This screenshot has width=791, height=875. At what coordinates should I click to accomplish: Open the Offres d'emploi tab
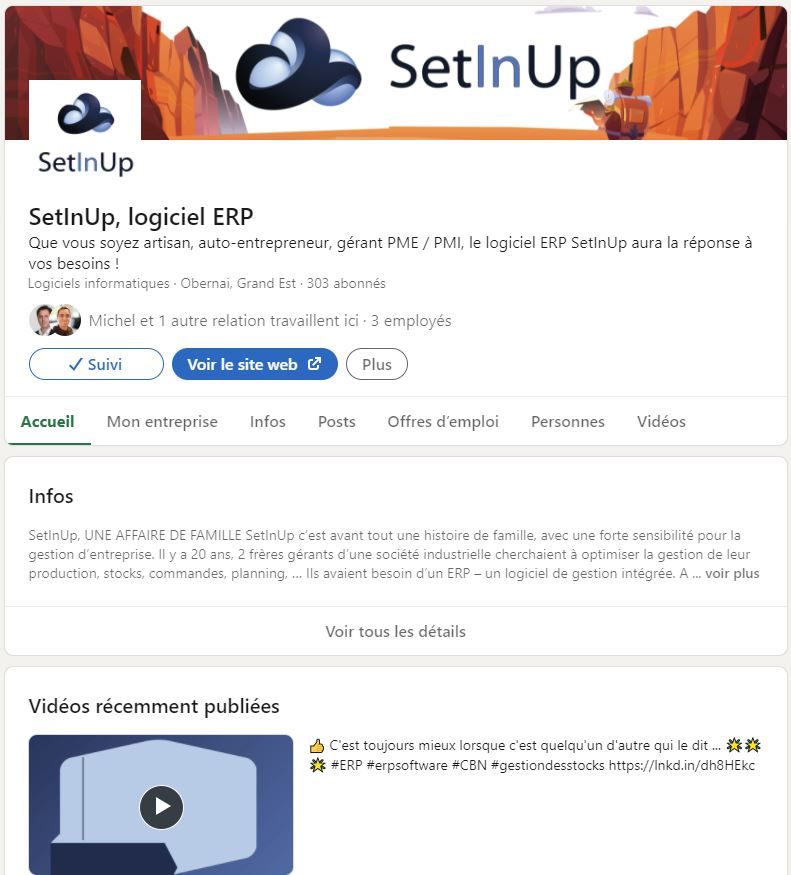443,421
